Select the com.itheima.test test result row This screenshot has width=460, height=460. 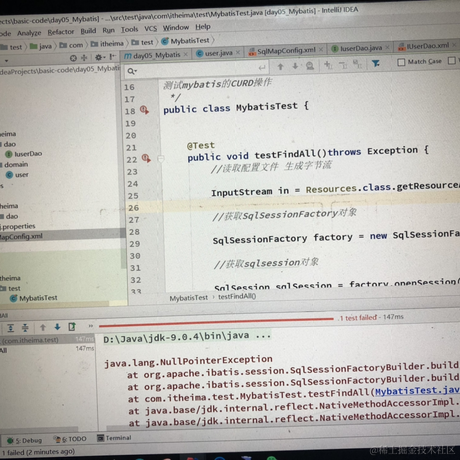[47, 339]
